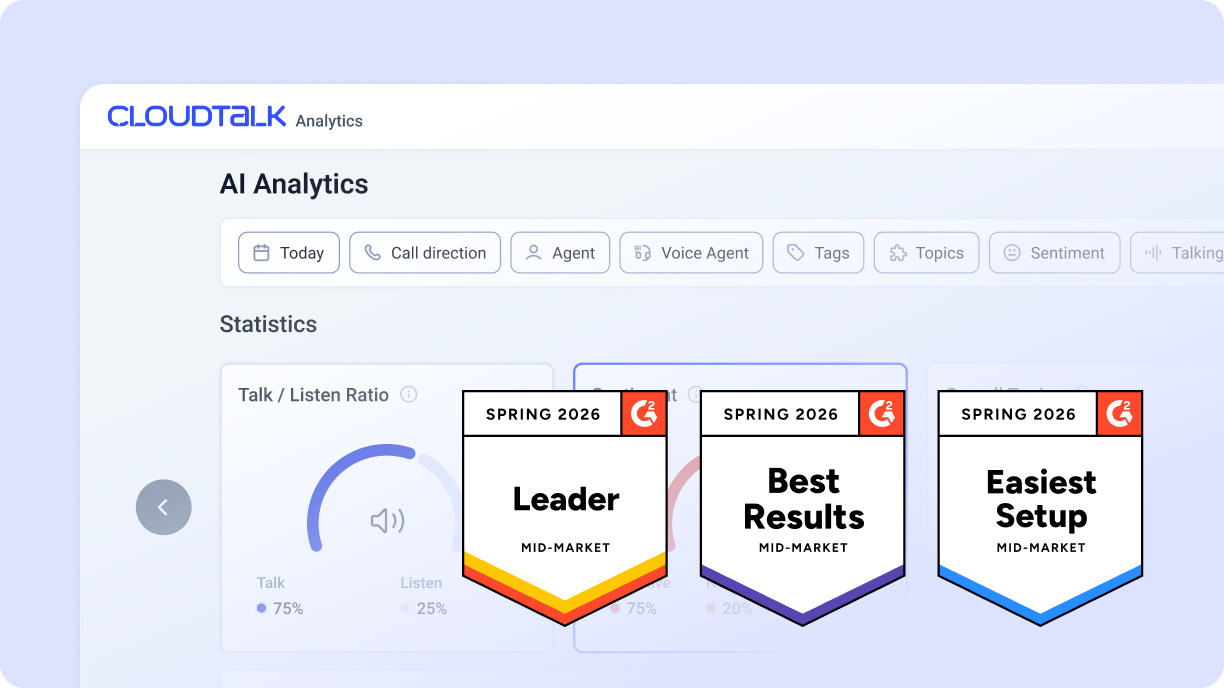Click the smiley icon in the Sentiment filter

pos(1012,253)
